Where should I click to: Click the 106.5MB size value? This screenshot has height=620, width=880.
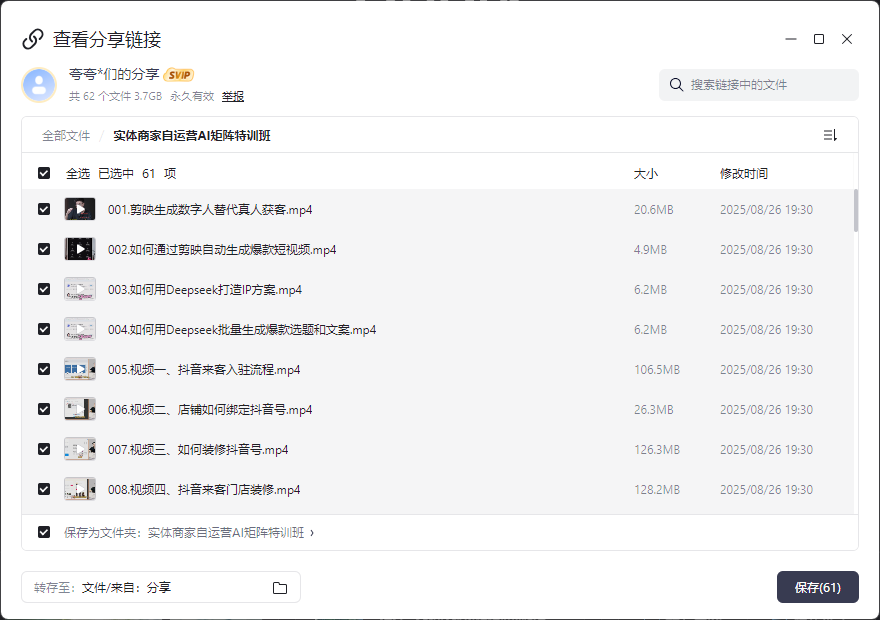click(657, 370)
